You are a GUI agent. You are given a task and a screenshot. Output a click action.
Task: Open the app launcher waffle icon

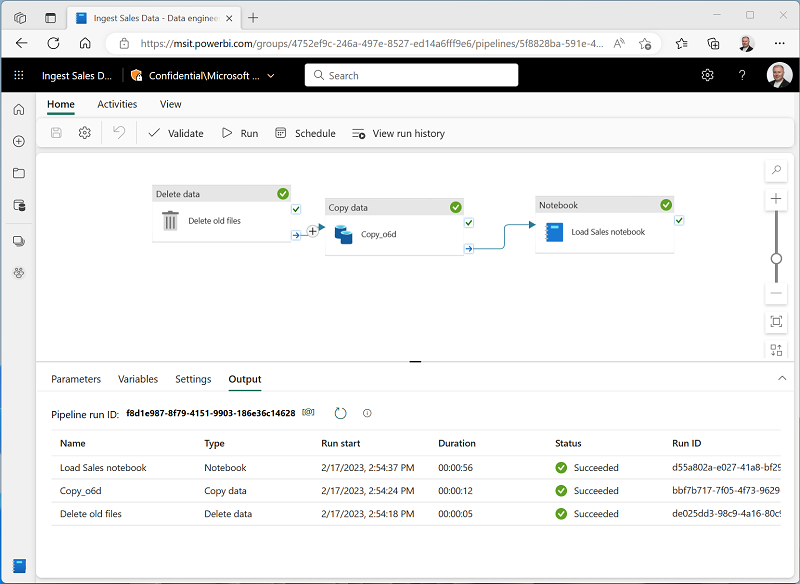coord(18,75)
